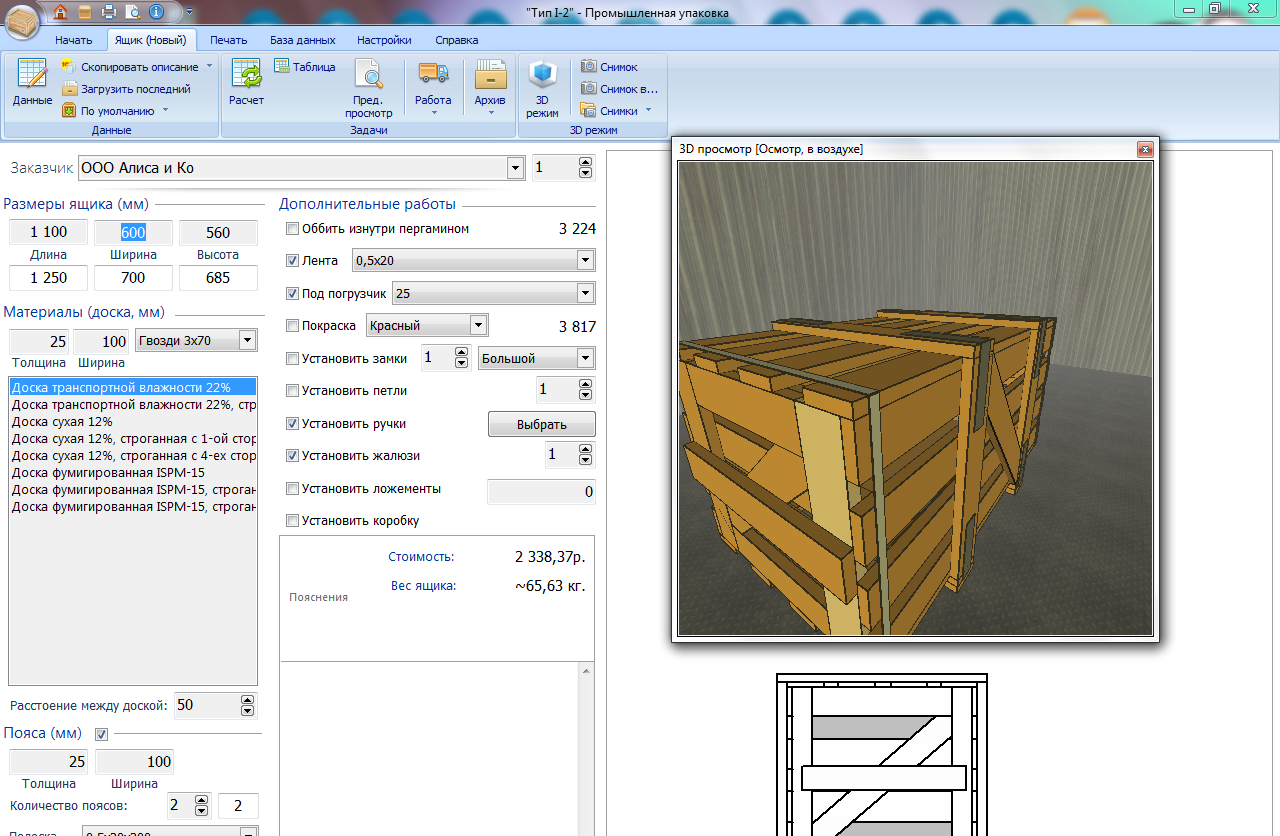Click the blue info icon in quick access toolbar
Viewport: 1280px width, 836px height.
coord(156,13)
